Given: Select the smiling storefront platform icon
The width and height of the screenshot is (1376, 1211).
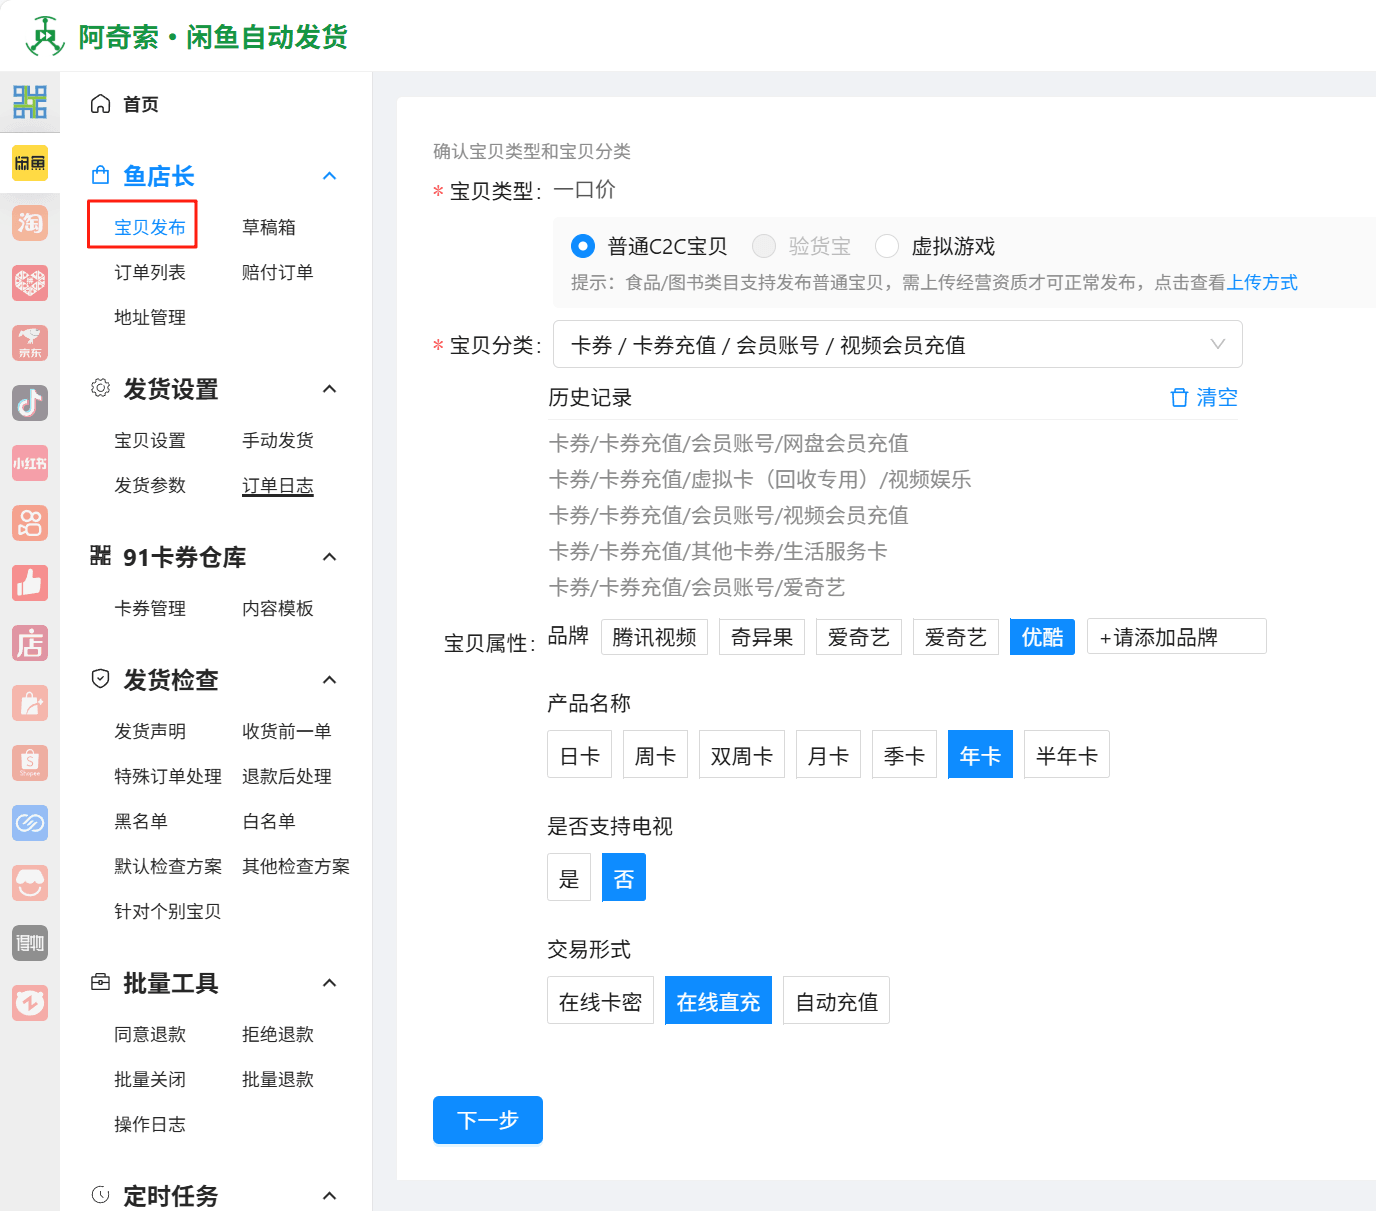Looking at the screenshot, I should click(x=30, y=883).
